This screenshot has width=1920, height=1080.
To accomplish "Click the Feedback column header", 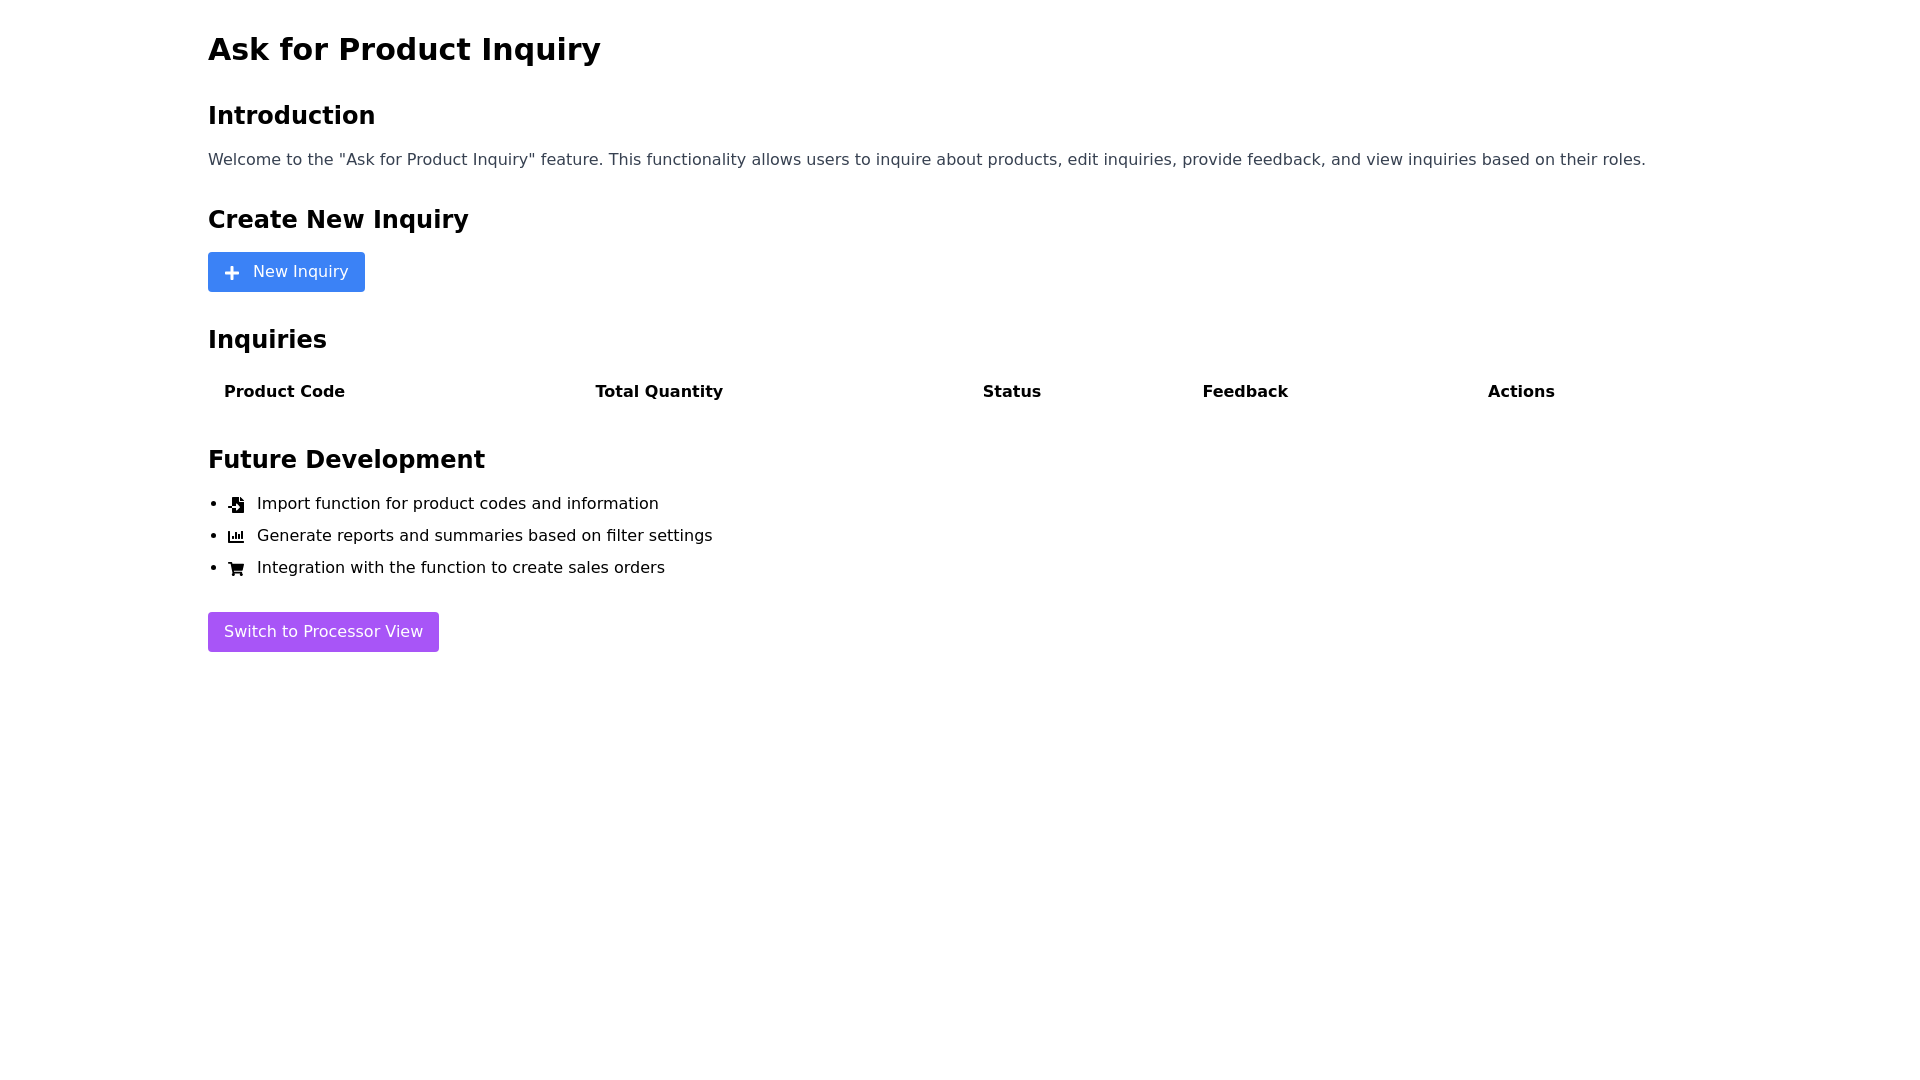I will tap(1245, 391).
